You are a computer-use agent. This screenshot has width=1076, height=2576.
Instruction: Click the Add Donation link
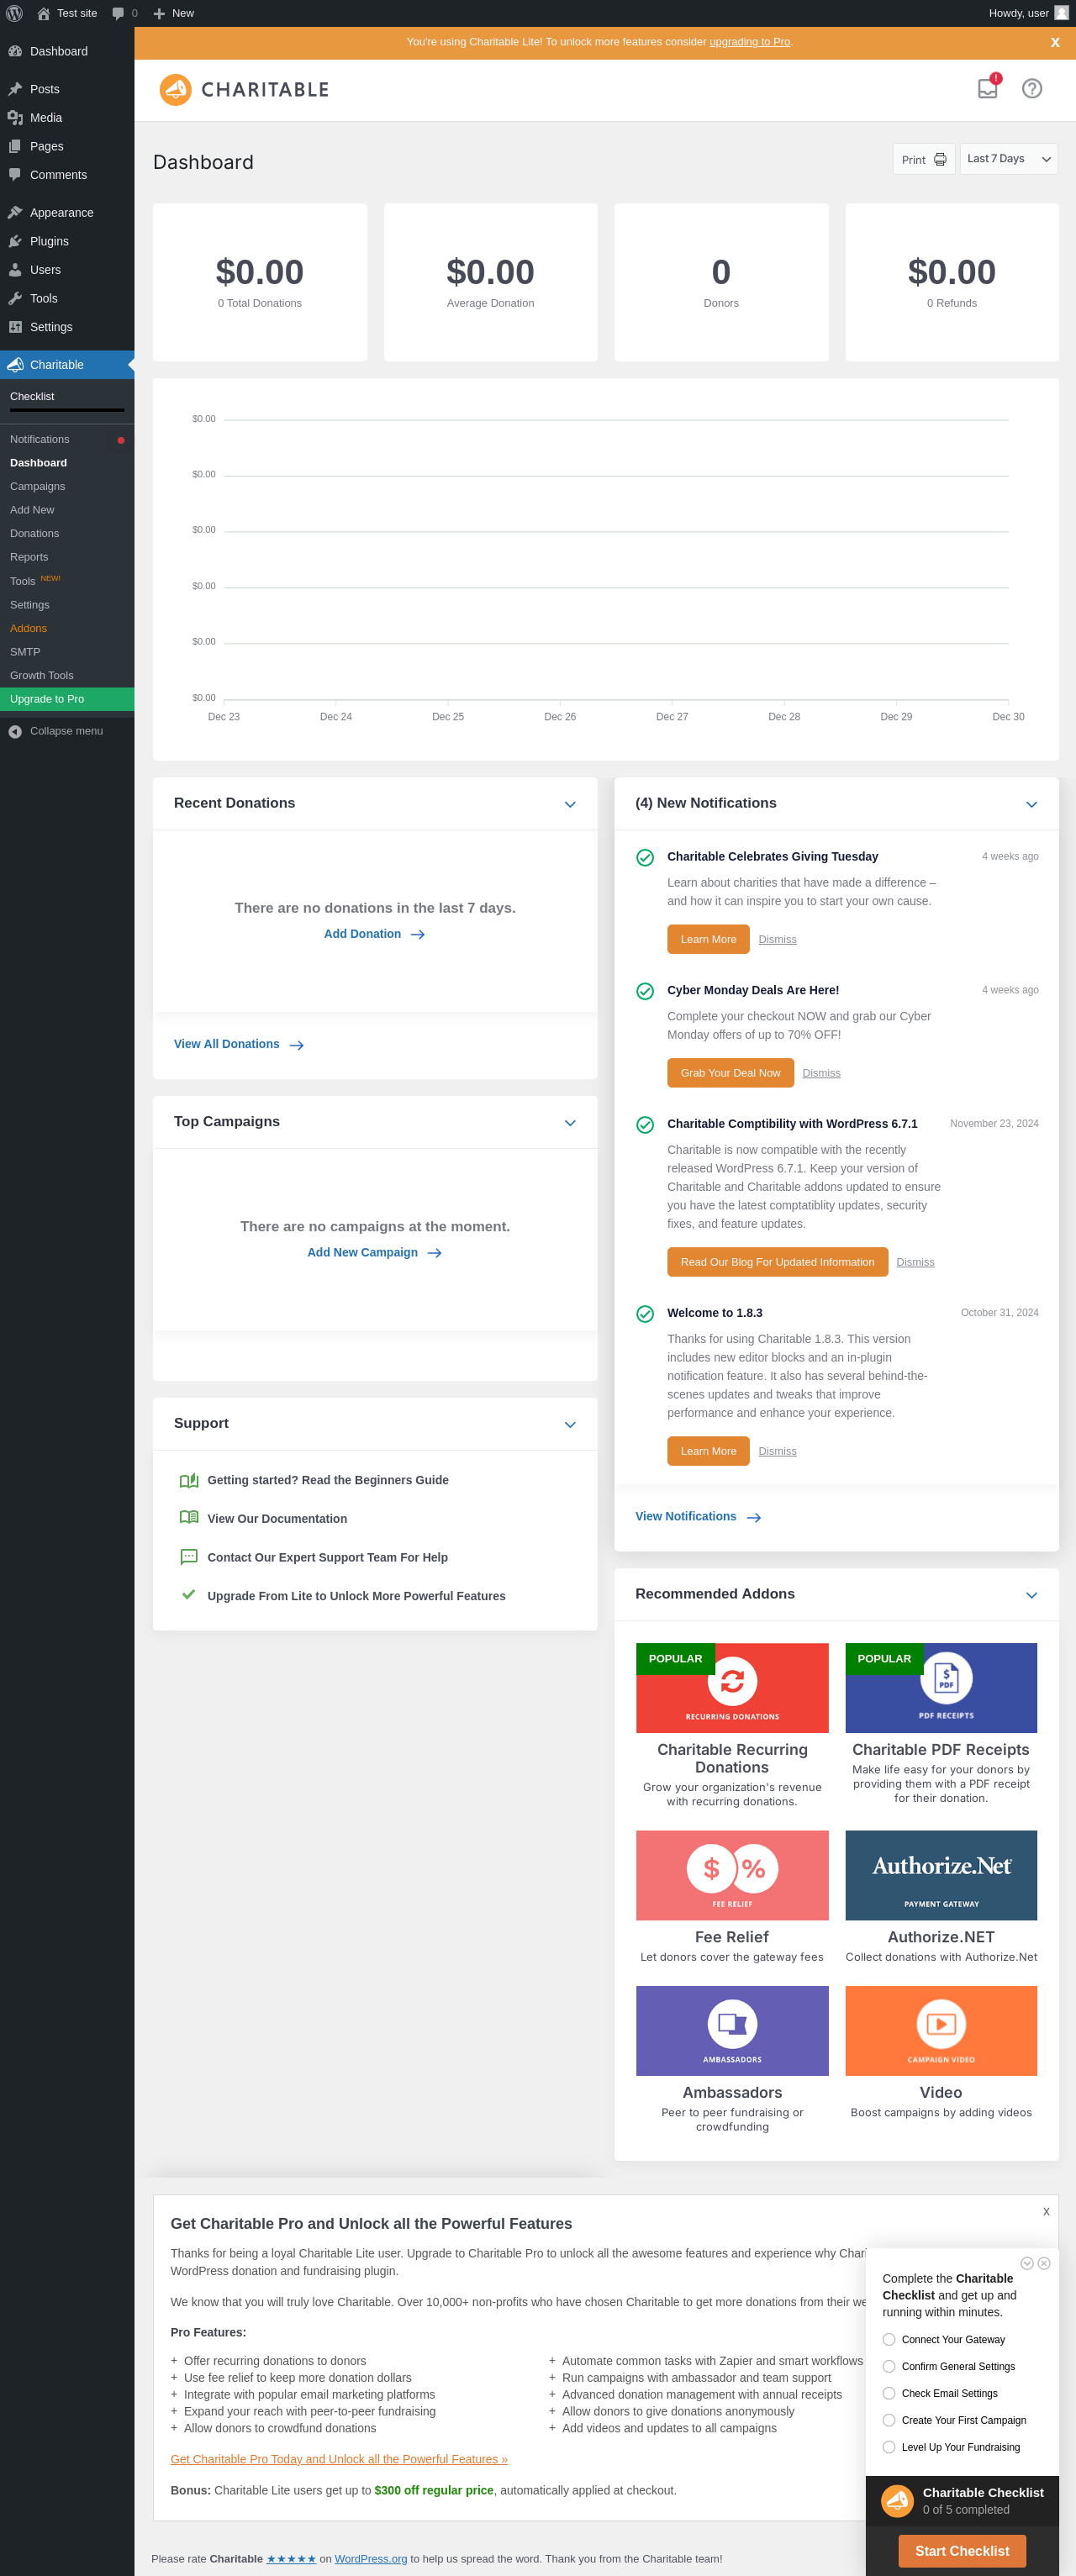tap(374, 934)
